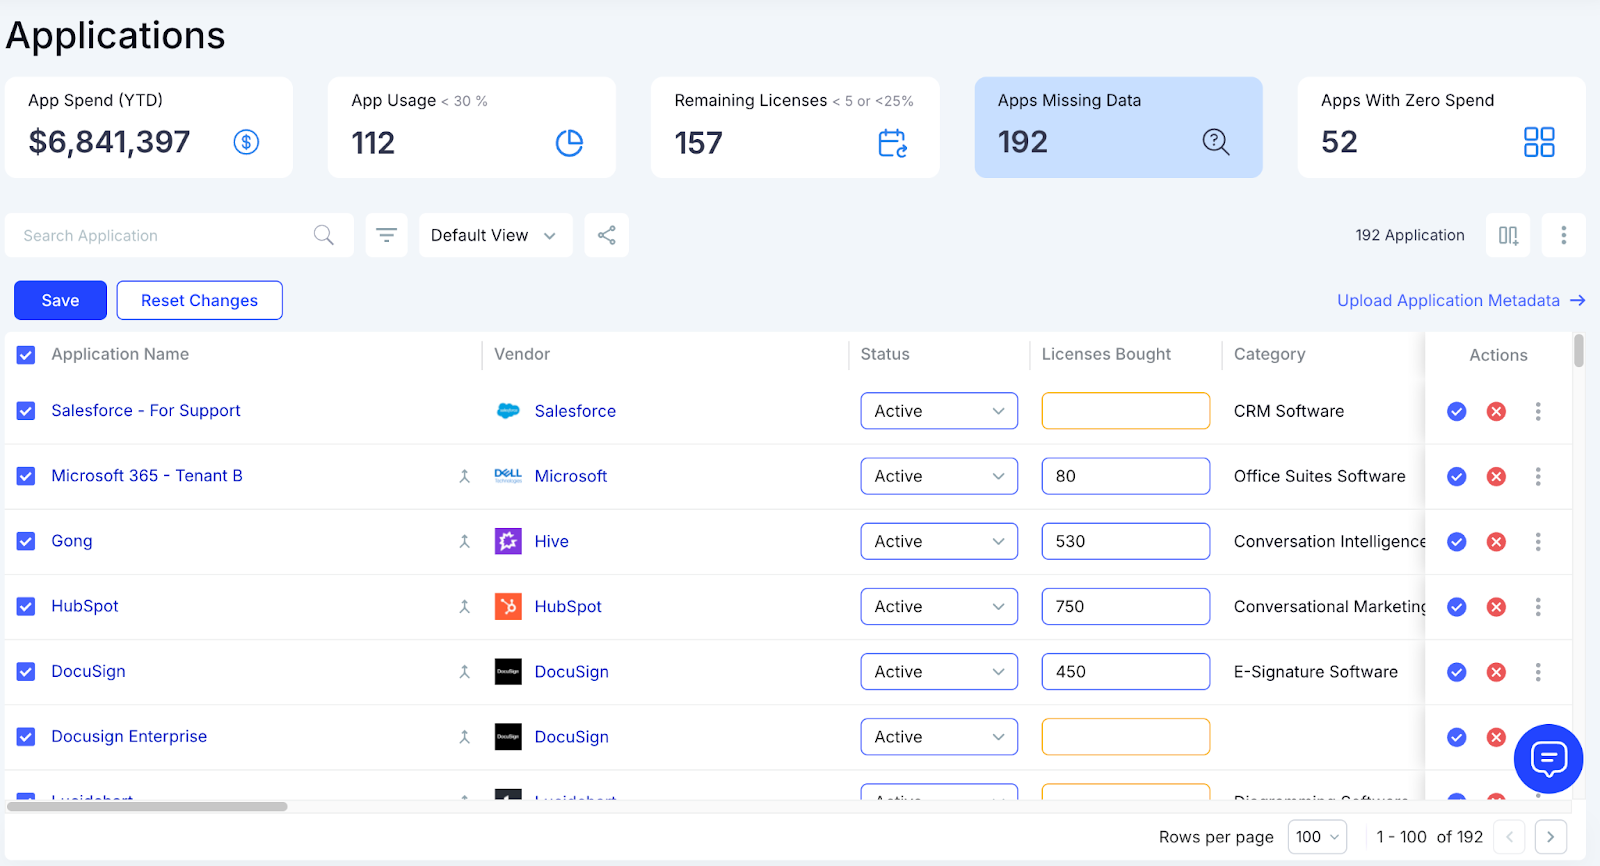Screen dimensions: 1600x866
Task: Approve the Gong row with blue checkmark
Action: point(1457,541)
